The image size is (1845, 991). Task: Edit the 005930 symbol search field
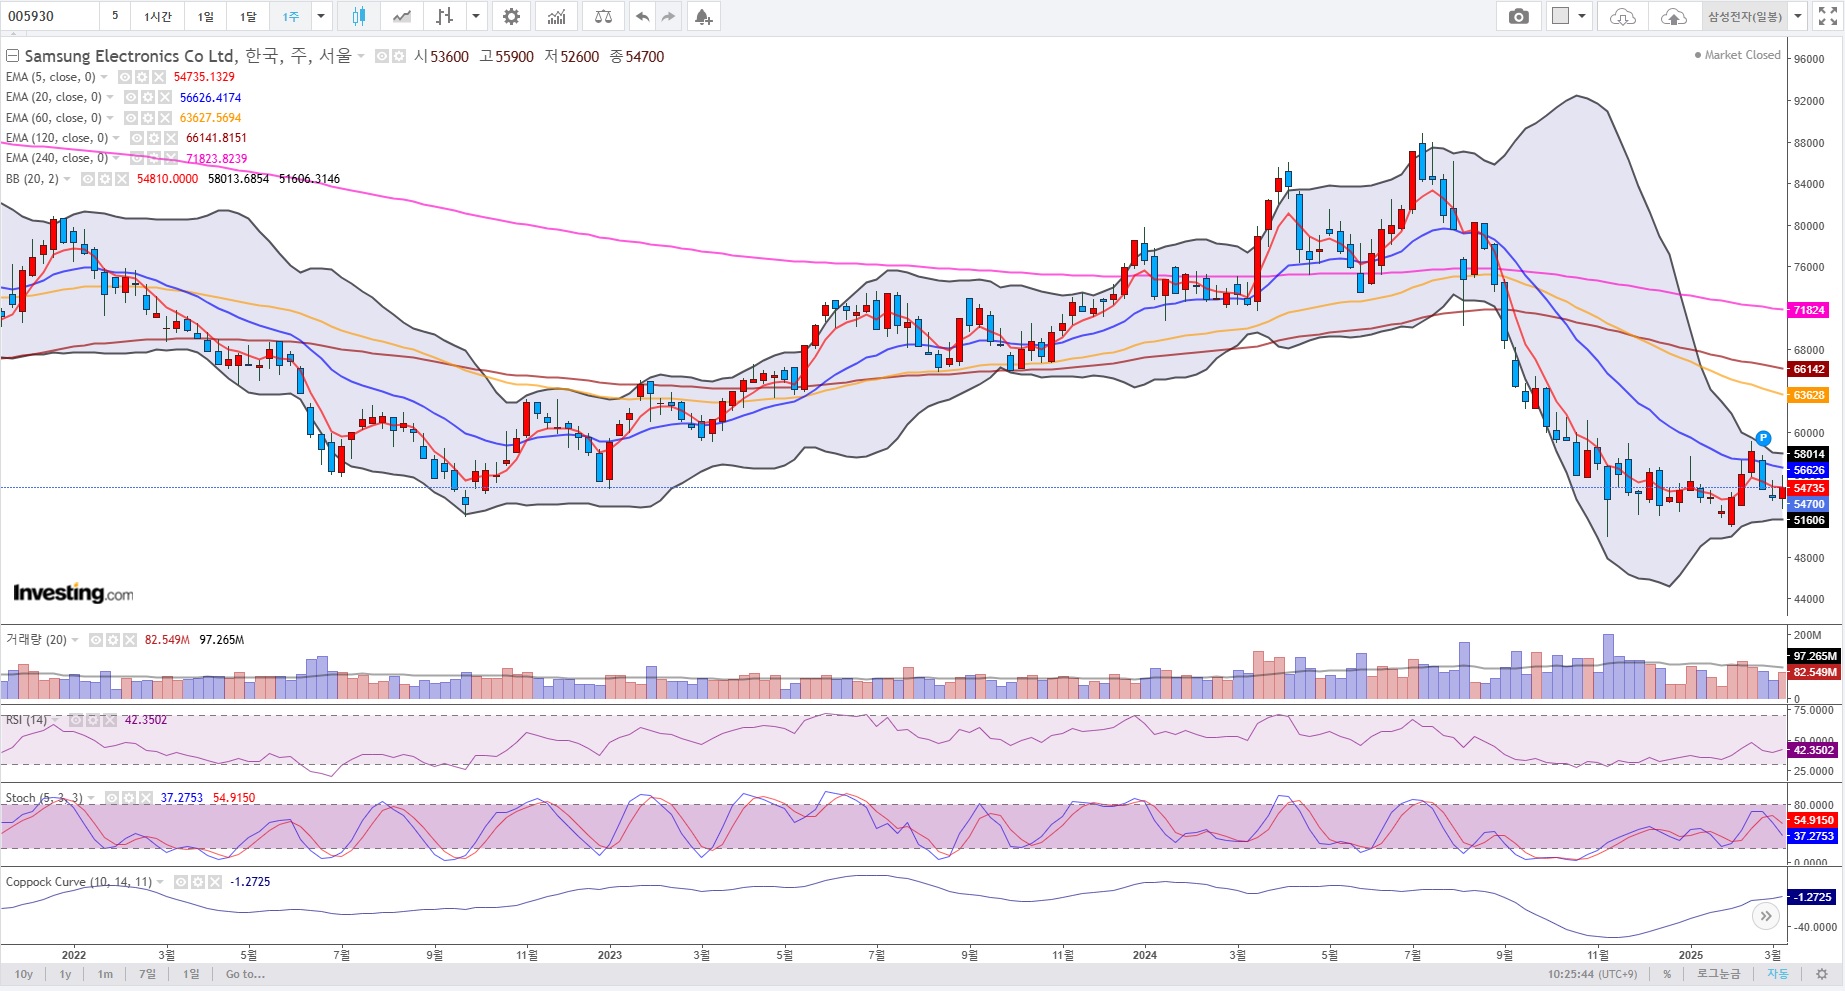(50, 16)
